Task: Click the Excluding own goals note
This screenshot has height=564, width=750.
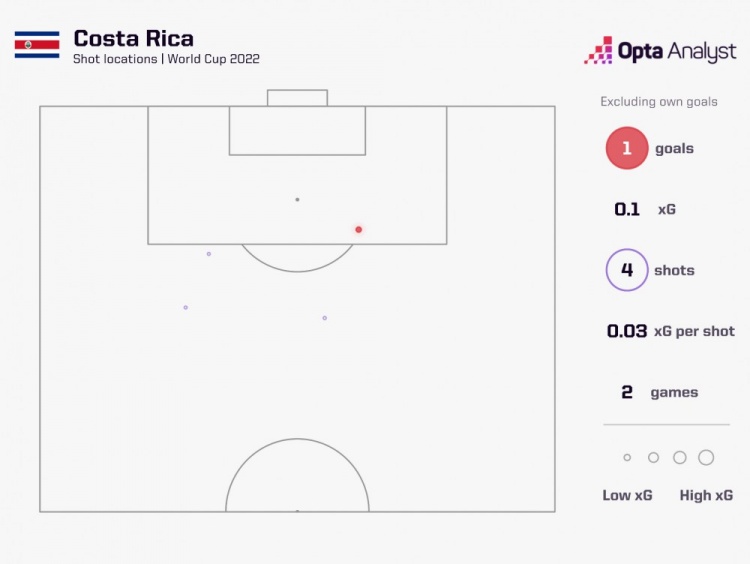Action: click(659, 101)
